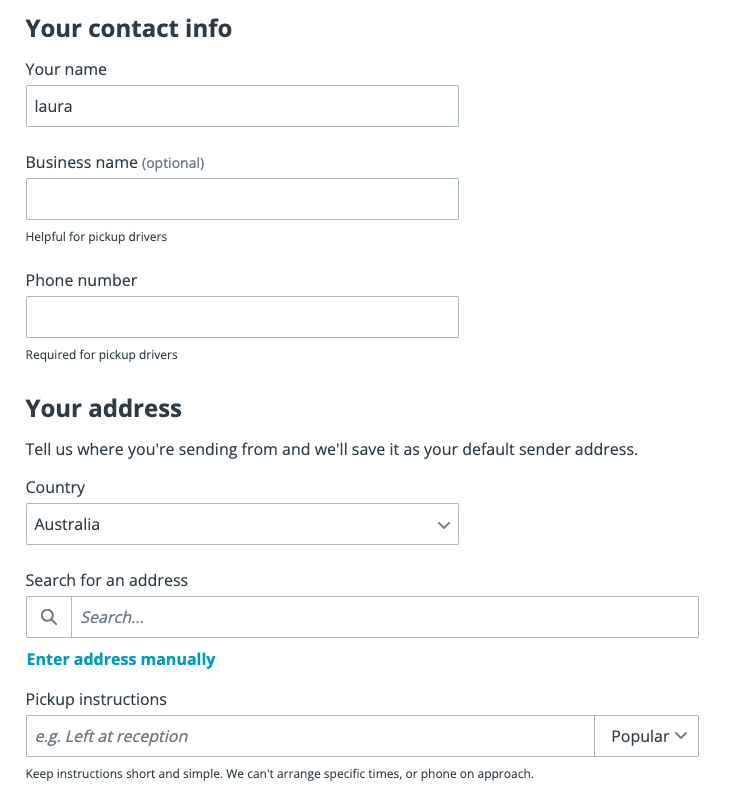Click the "Required for pickup drivers" hint
The height and width of the screenshot is (812, 737).
pyautogui.click(x=102, y=355)
